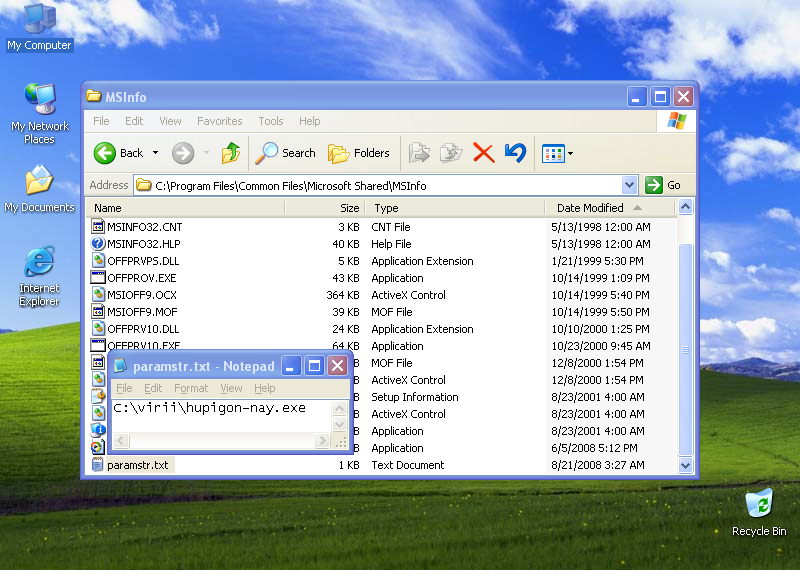Image resolution: width=800 pixels, height=570 pixels.
Task: Click Notepad title bar icon
Action: (120, 365)
